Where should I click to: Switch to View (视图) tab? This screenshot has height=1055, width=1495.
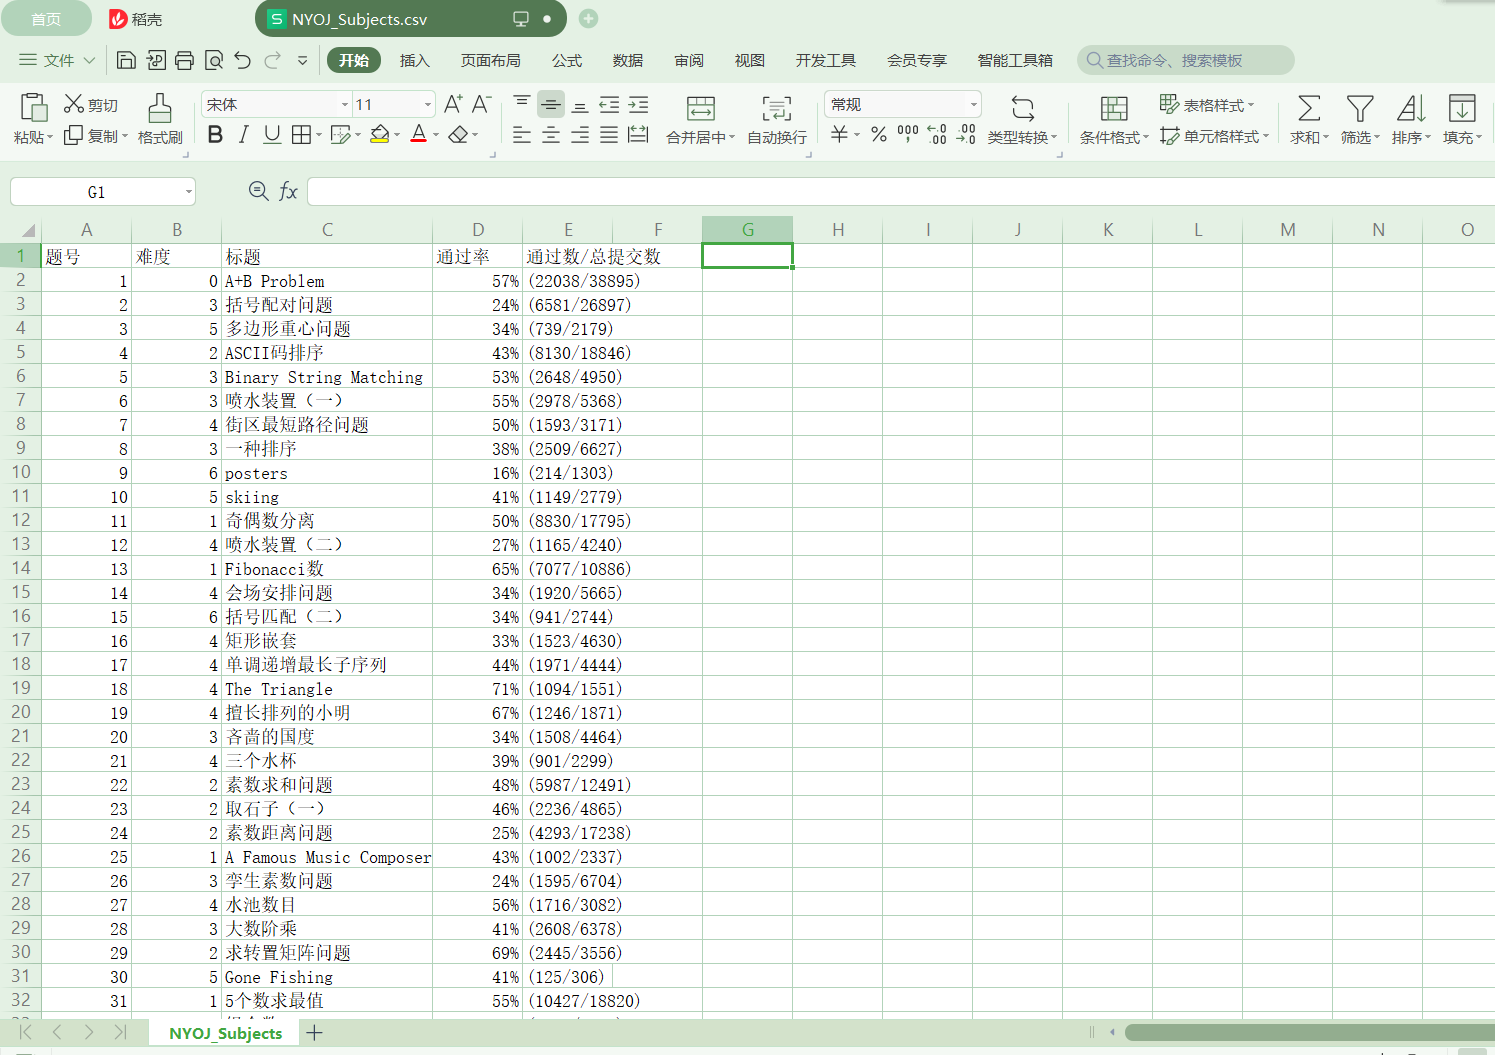[750, 60]
